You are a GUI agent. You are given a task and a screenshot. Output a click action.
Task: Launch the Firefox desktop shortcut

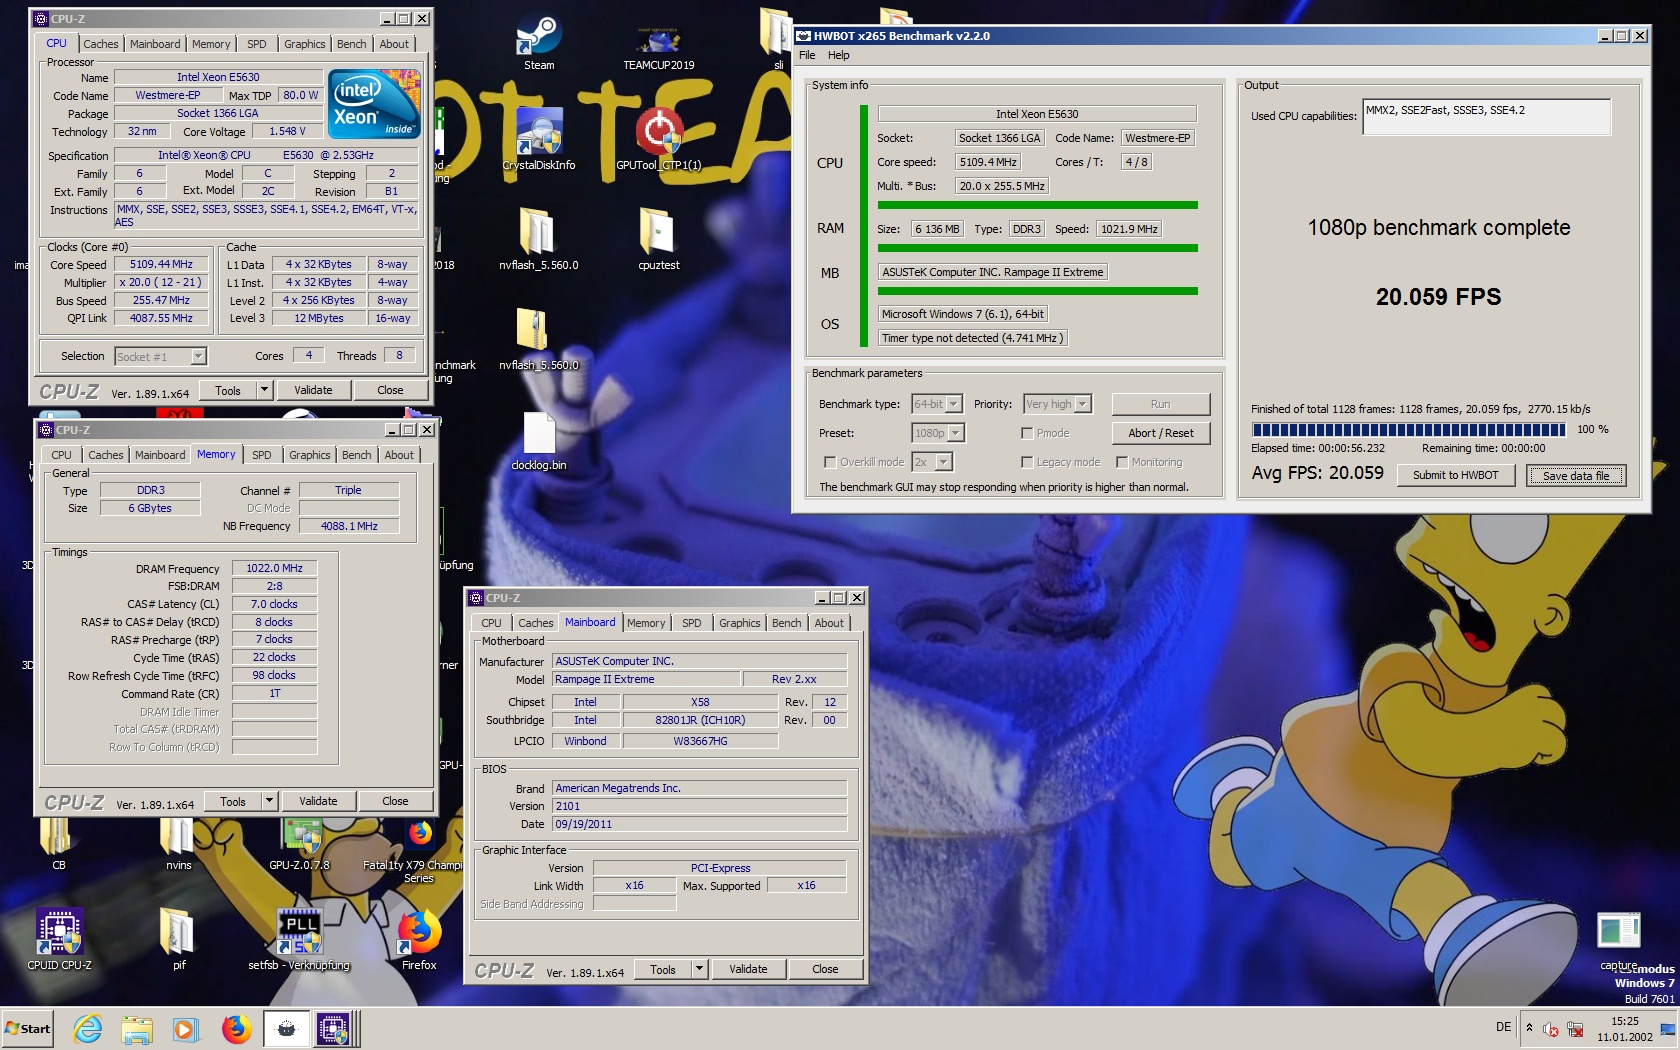[419, 940]
